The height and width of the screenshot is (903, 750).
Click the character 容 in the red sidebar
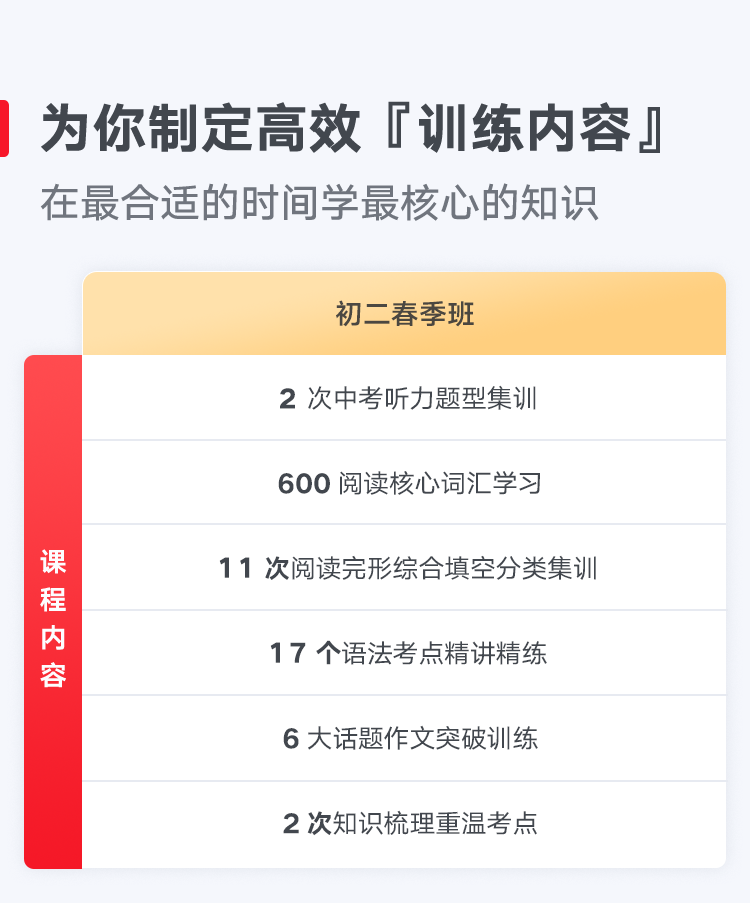pos(53,676)
